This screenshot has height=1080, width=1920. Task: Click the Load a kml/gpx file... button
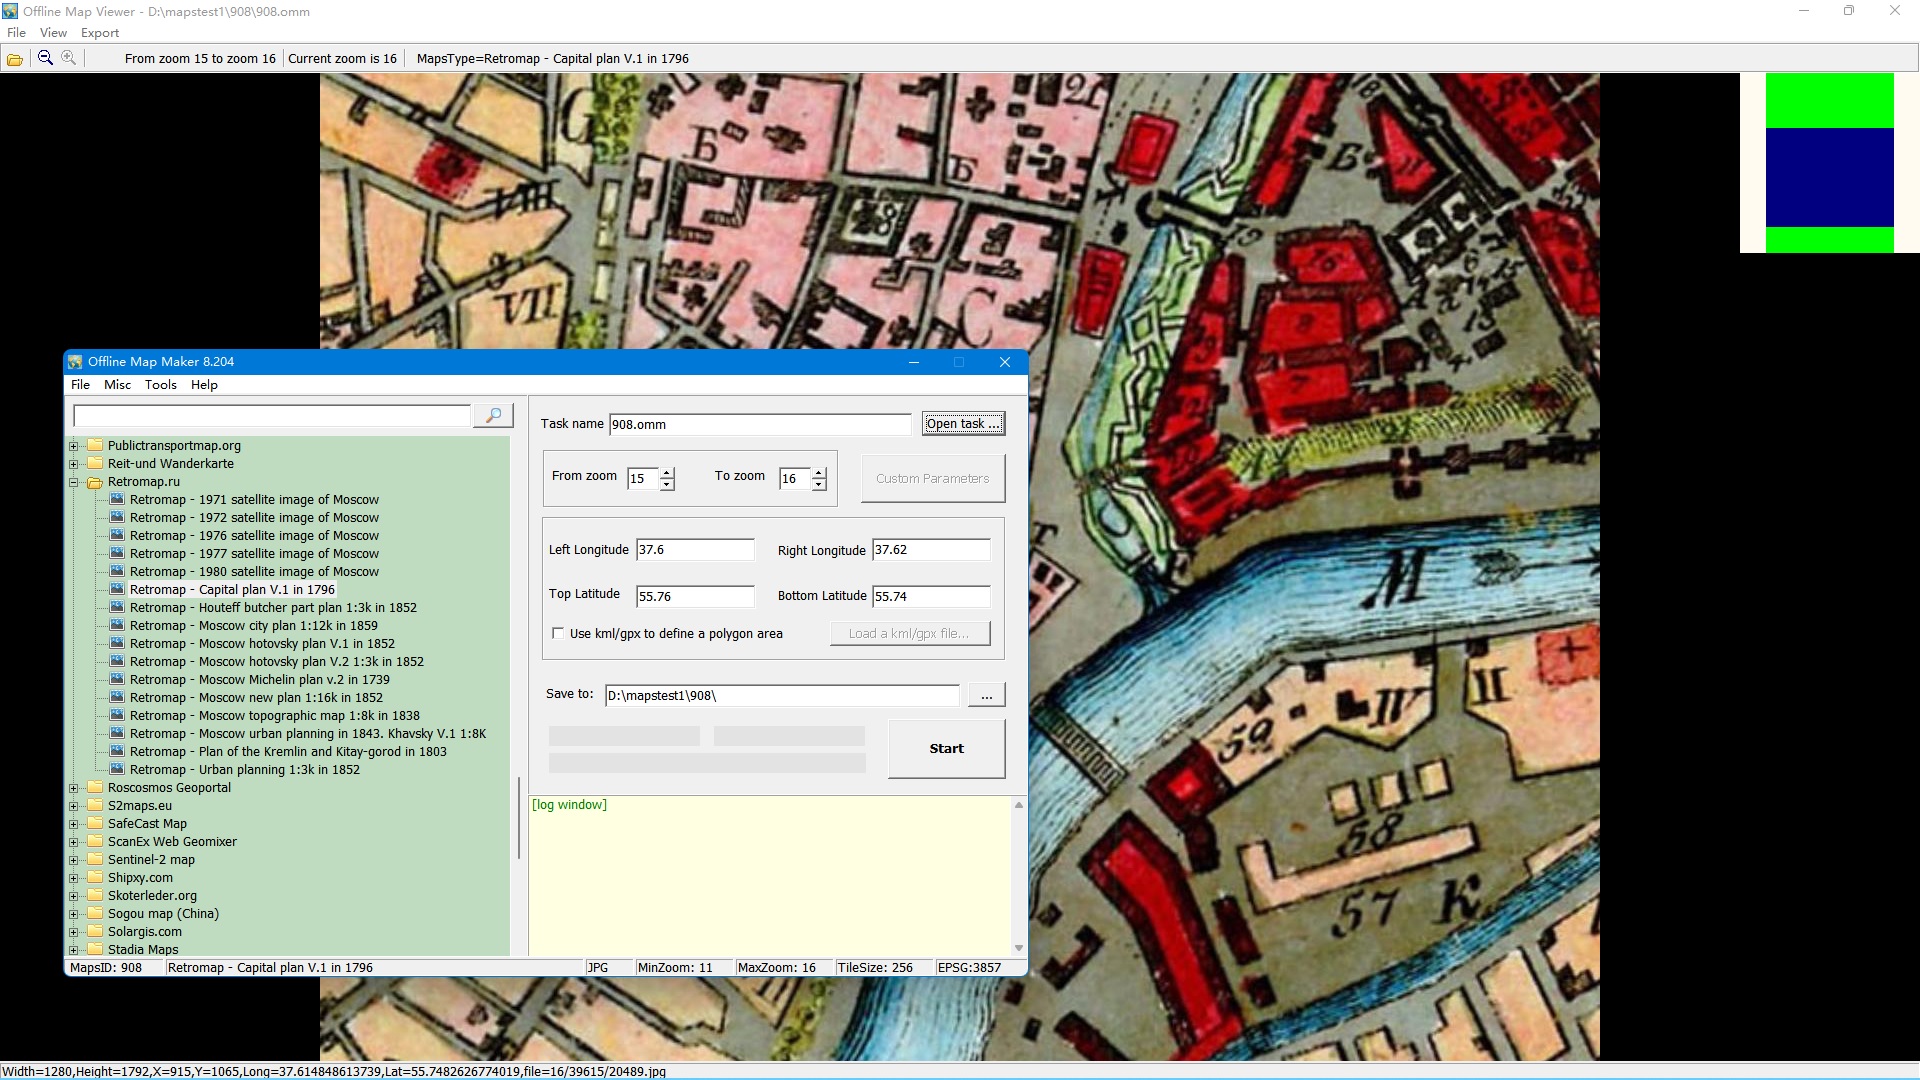910,634
